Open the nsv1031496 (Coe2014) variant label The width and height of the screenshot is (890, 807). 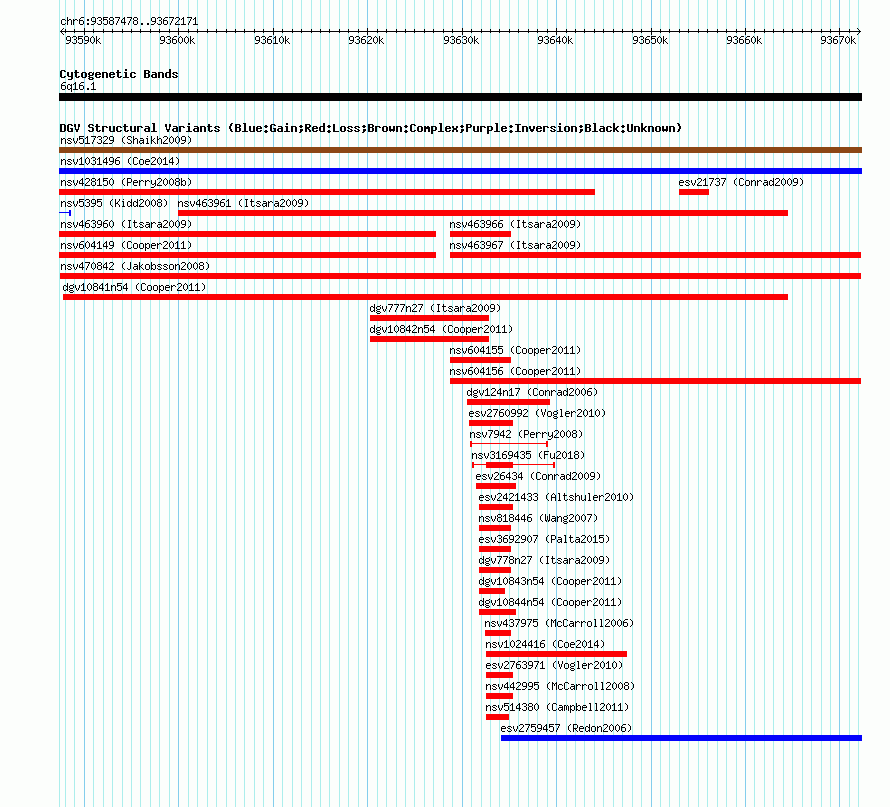click(x=120, y=161)
